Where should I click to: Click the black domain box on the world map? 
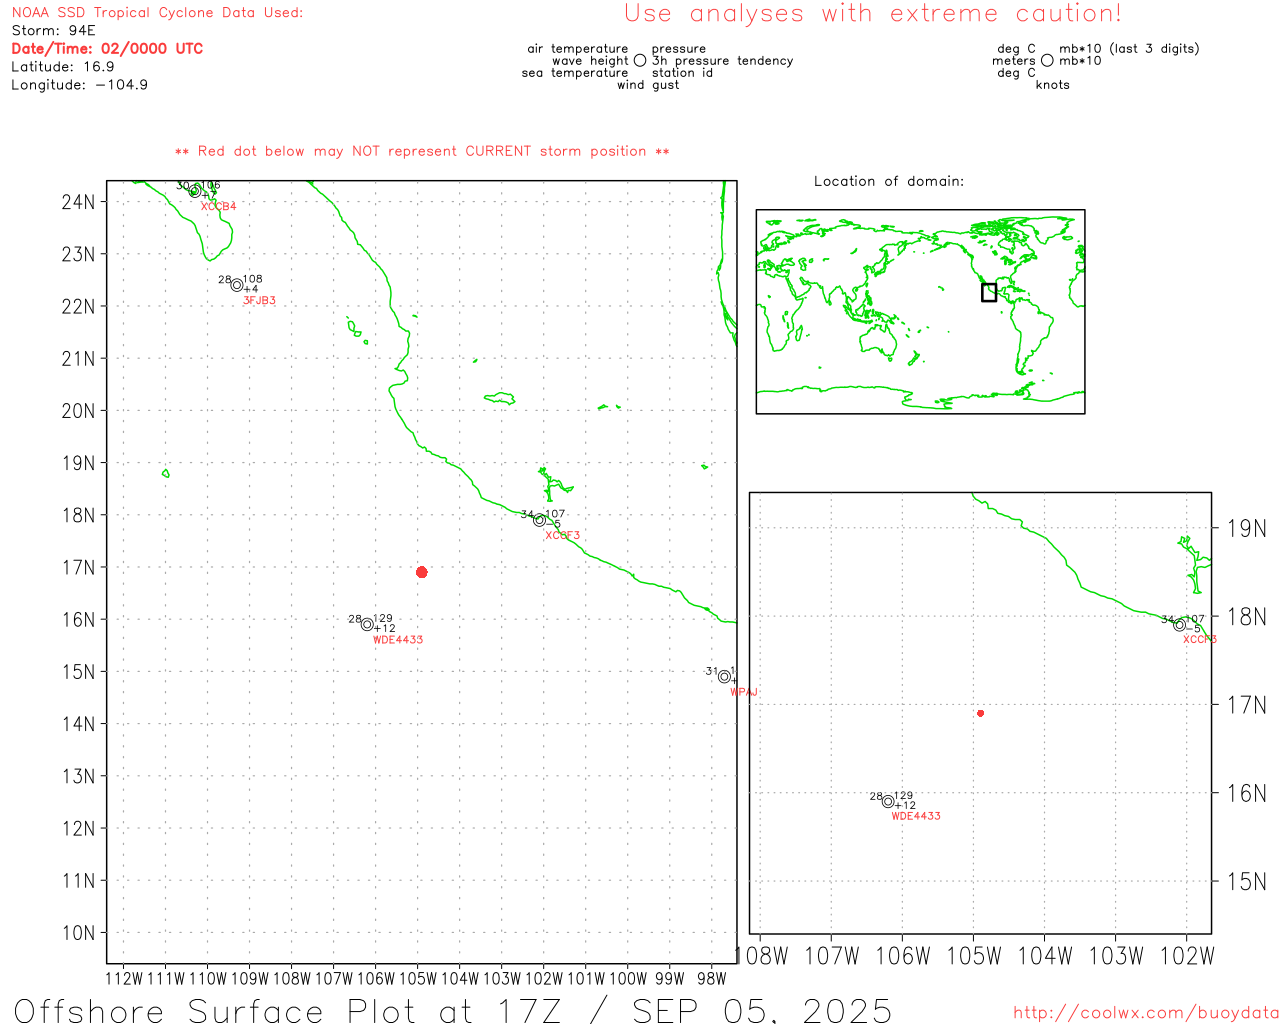(989, 292)
